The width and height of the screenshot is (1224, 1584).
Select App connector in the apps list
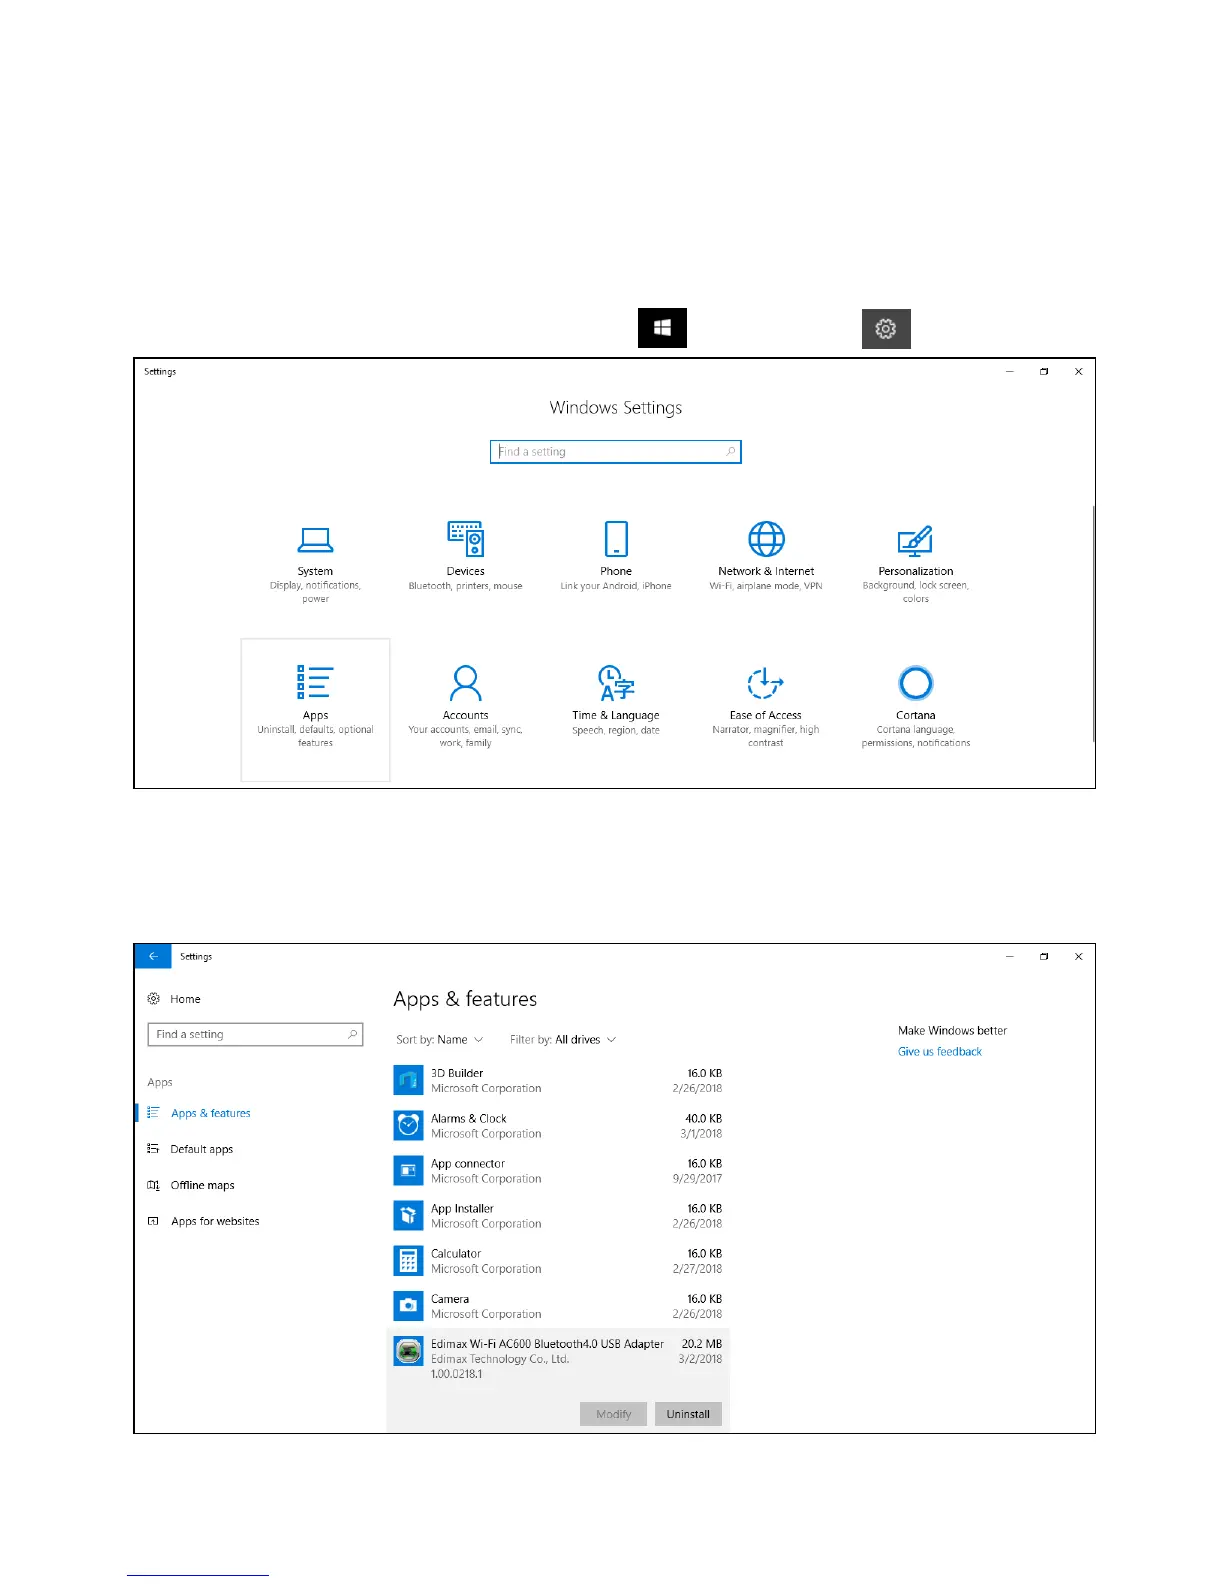click(x=558, y=1171)
